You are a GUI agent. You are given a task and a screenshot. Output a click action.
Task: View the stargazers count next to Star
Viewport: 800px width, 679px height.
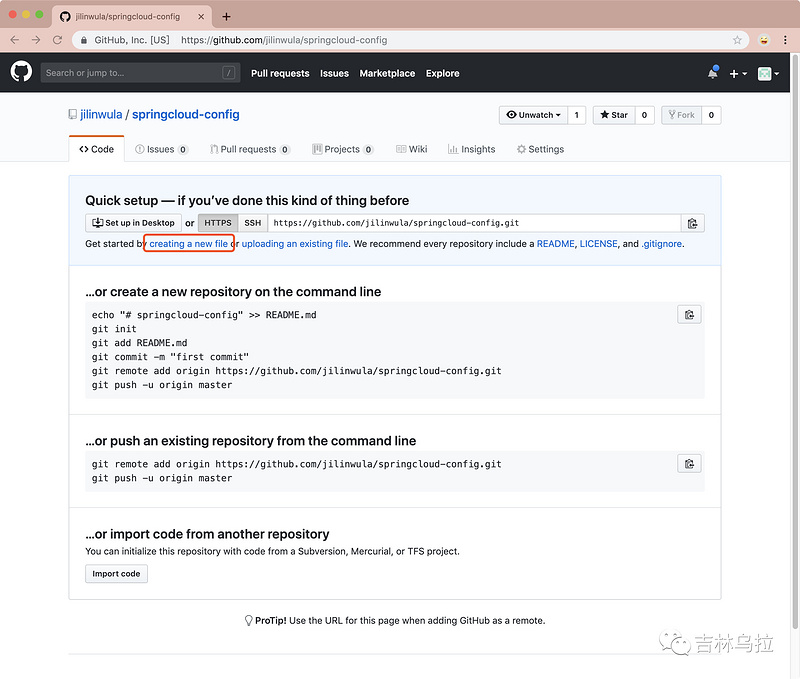644,115
